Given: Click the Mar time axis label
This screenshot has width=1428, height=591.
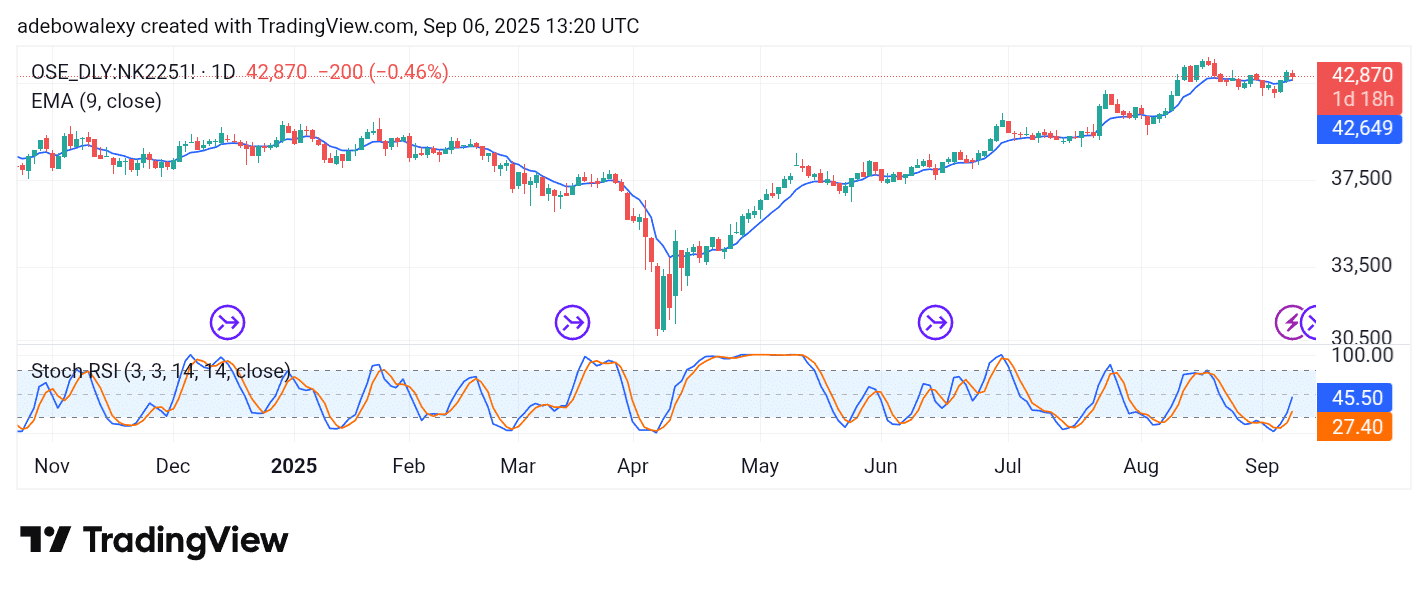Looking at the screenshot, I should pyautogui.click(x=517, y=466).
